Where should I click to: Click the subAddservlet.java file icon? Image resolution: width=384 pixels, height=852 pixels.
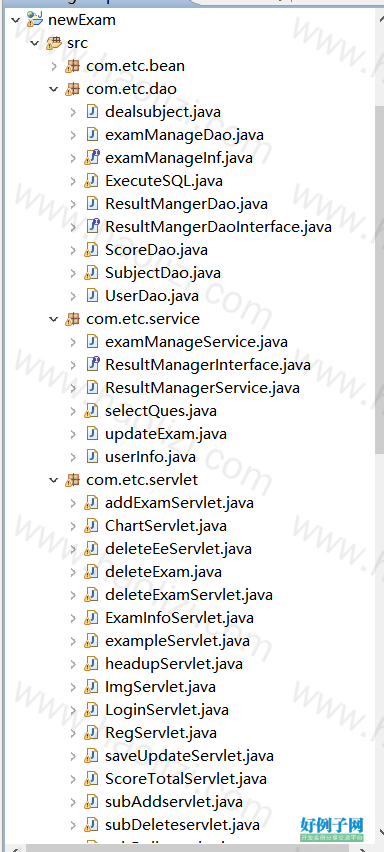click(91, 802)
